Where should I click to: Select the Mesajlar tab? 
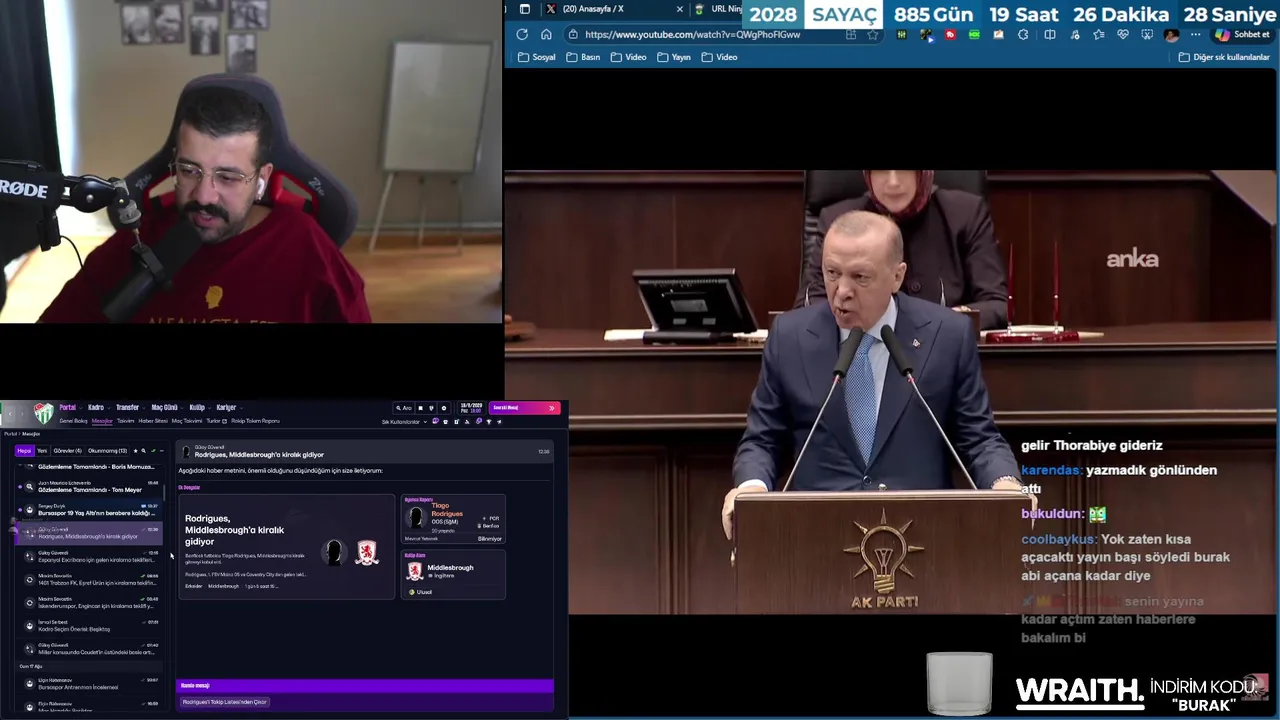pyautogui.click(x=102, y=421)
